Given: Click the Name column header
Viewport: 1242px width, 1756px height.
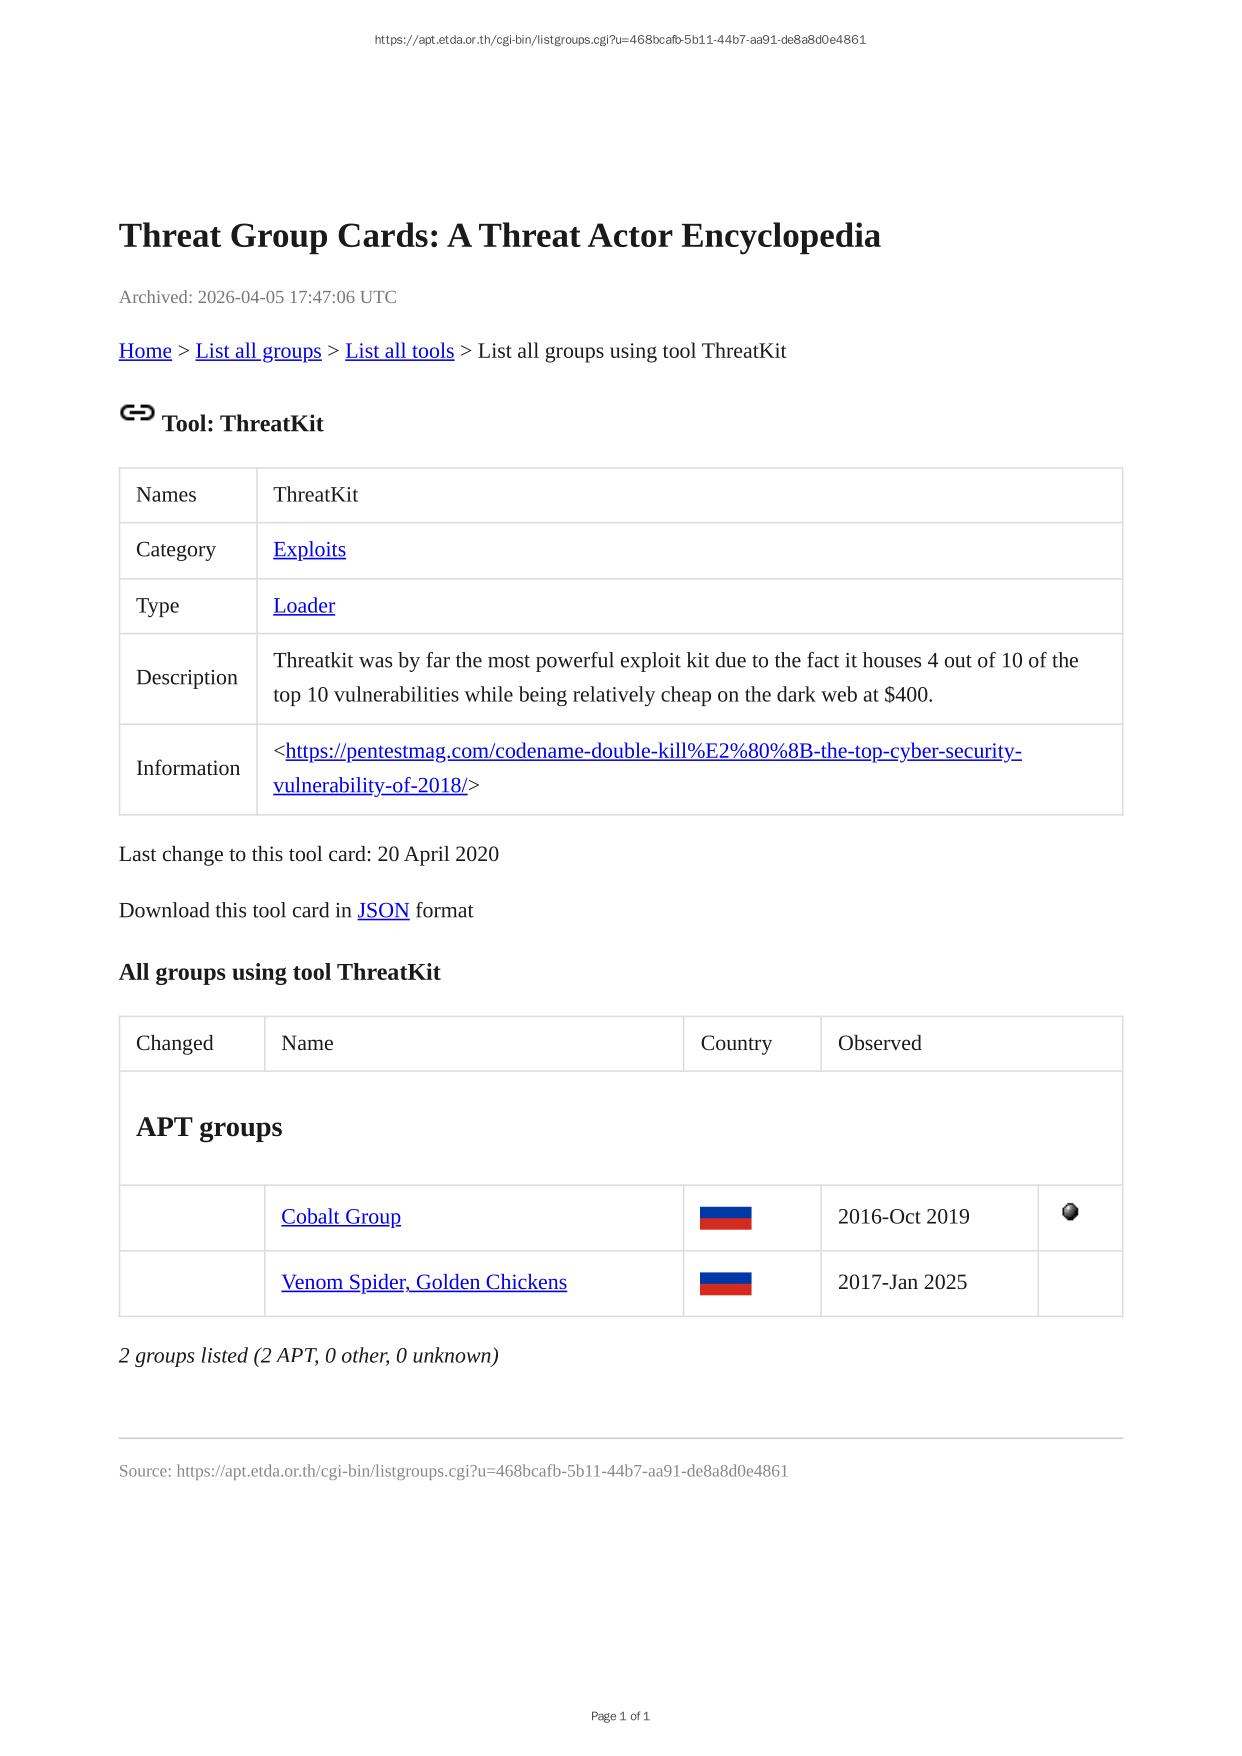Looking at the screenshot, I should tap(307, 1044).
